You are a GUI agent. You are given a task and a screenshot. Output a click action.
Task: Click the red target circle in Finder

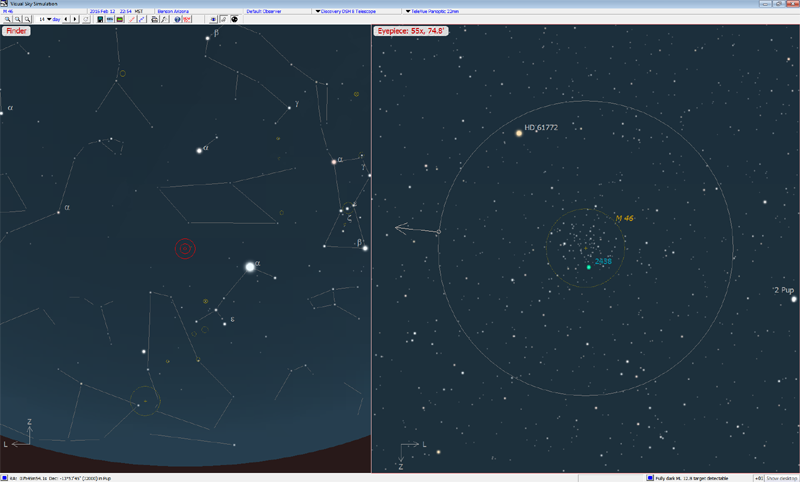coord(185,248)
